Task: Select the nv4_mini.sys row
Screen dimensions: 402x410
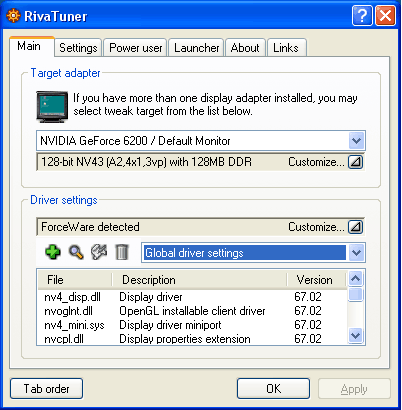Action: coord(193,325)
